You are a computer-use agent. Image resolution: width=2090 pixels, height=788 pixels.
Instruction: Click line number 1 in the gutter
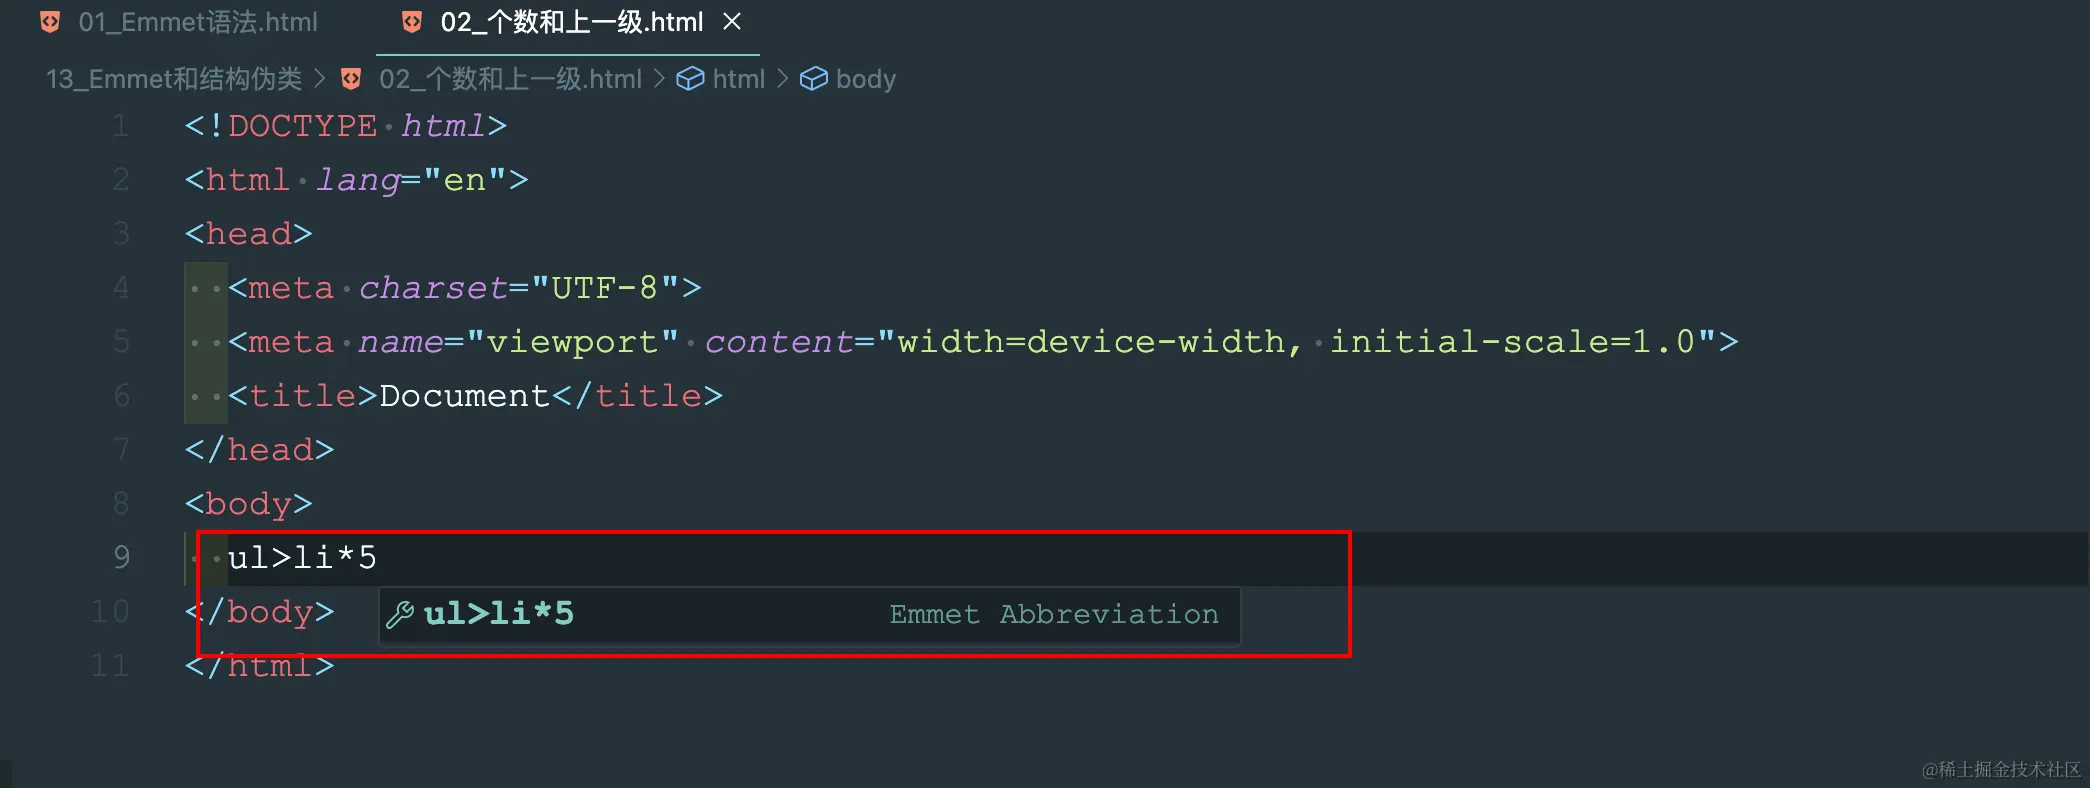click(x=121, y=126)
